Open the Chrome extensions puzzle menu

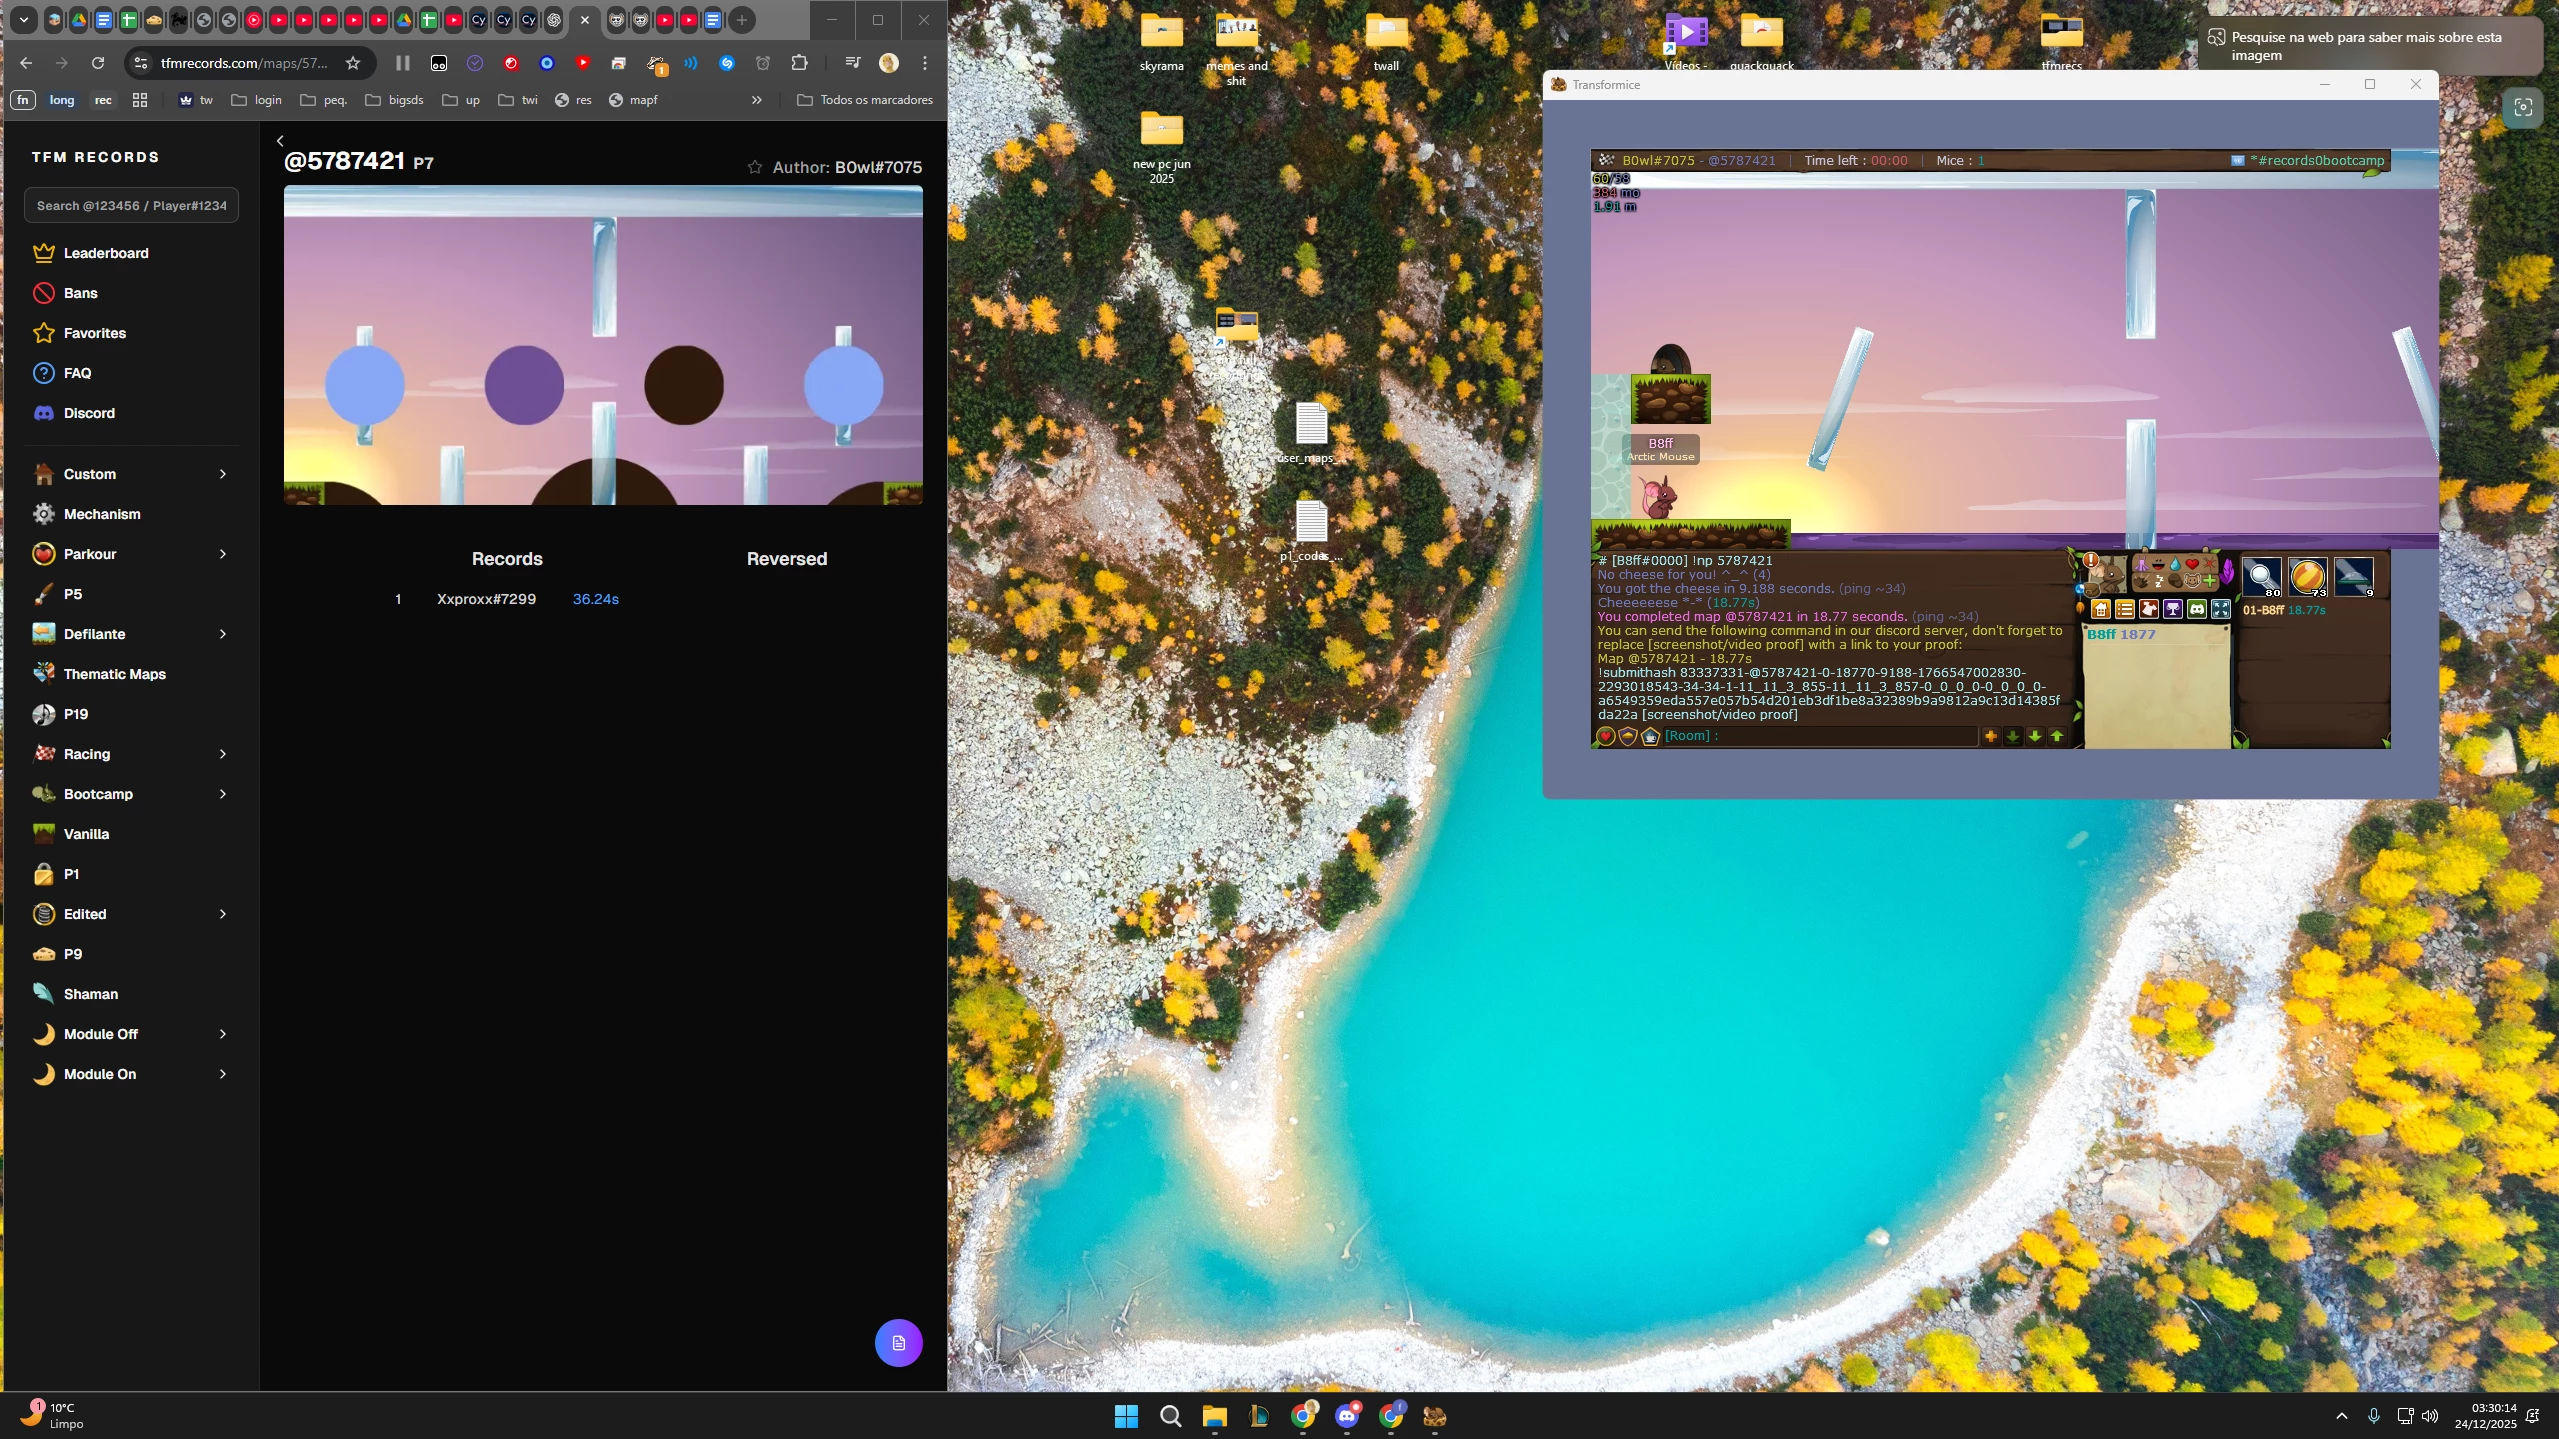click(799, 63)
